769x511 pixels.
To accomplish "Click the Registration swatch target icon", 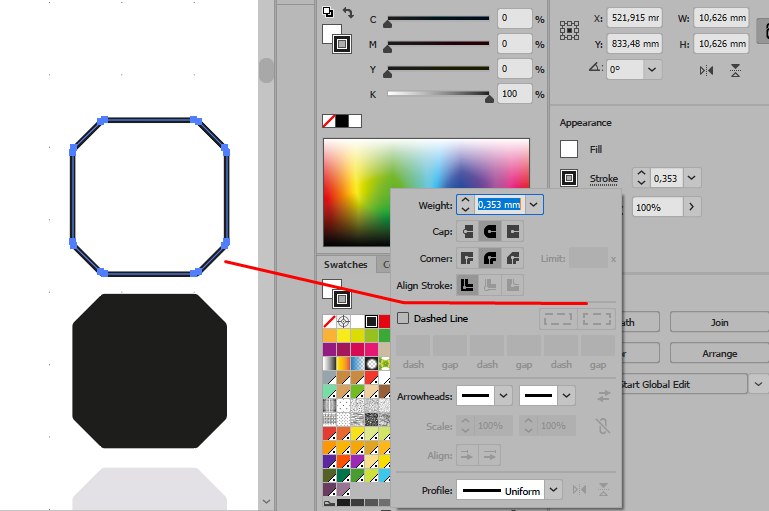I will [343, 321].
